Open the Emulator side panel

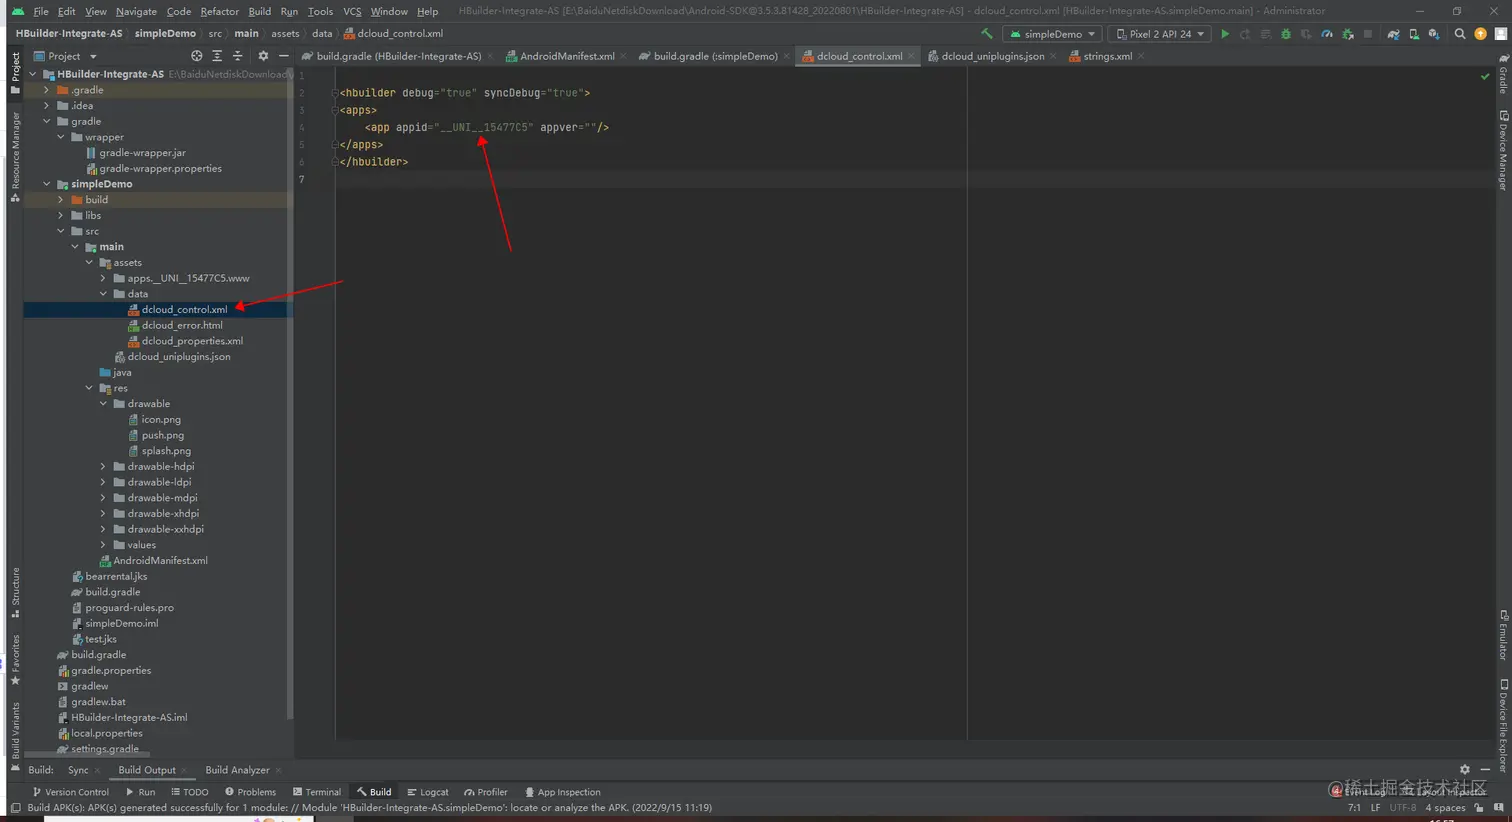(x=1503, y=635)
